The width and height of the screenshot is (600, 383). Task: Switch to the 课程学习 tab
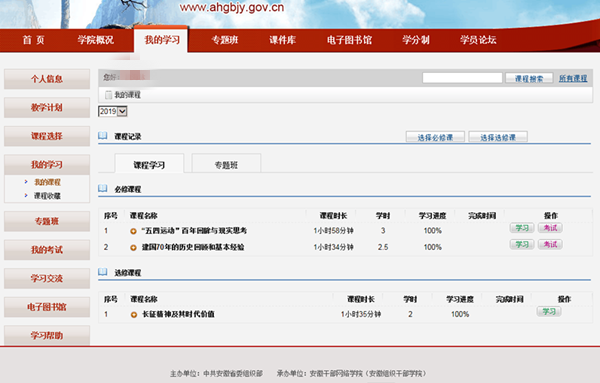click(x=149, y=164)
